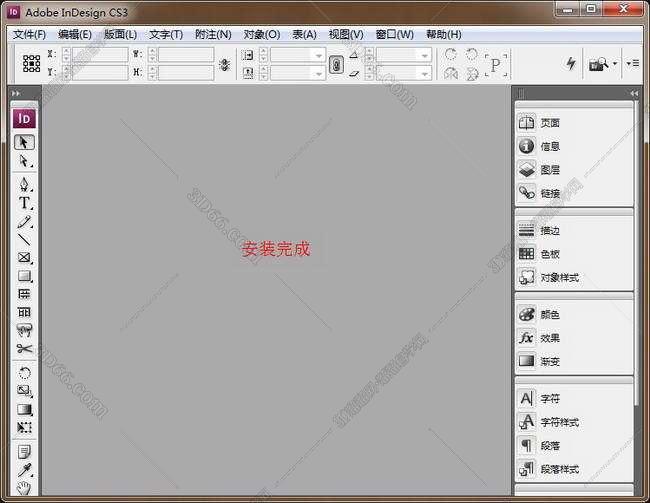
Task: Select the Selection tool arrow
Action: (24, 142)
